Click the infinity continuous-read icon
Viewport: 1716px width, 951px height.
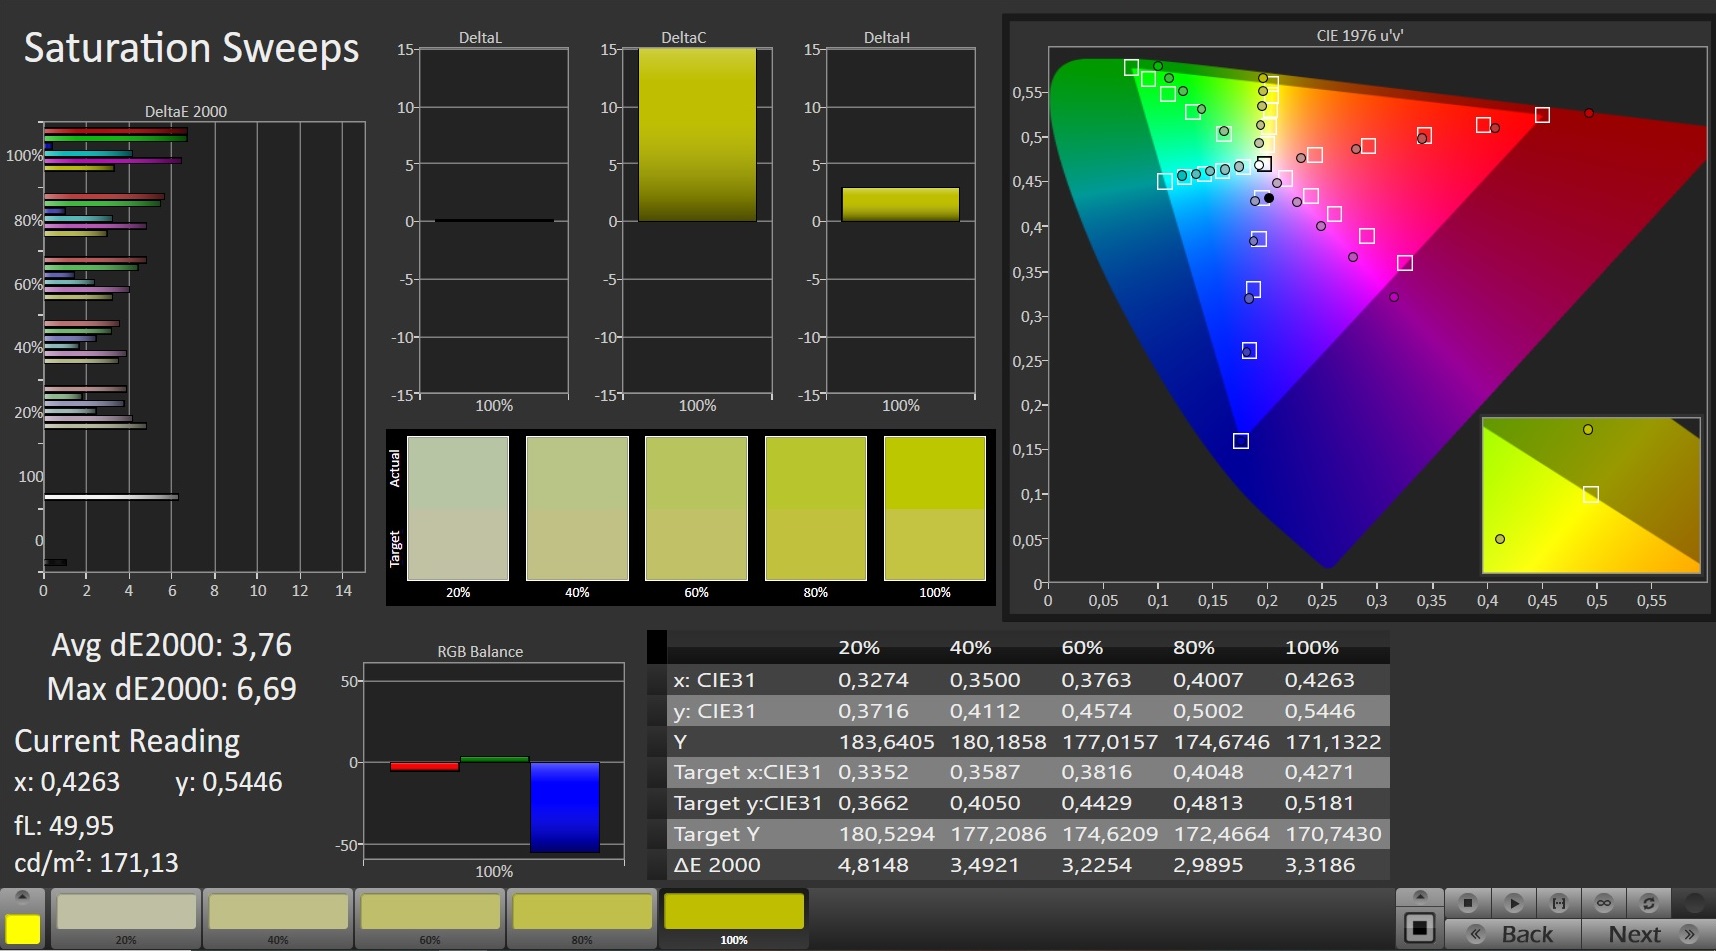[1604, 903]
